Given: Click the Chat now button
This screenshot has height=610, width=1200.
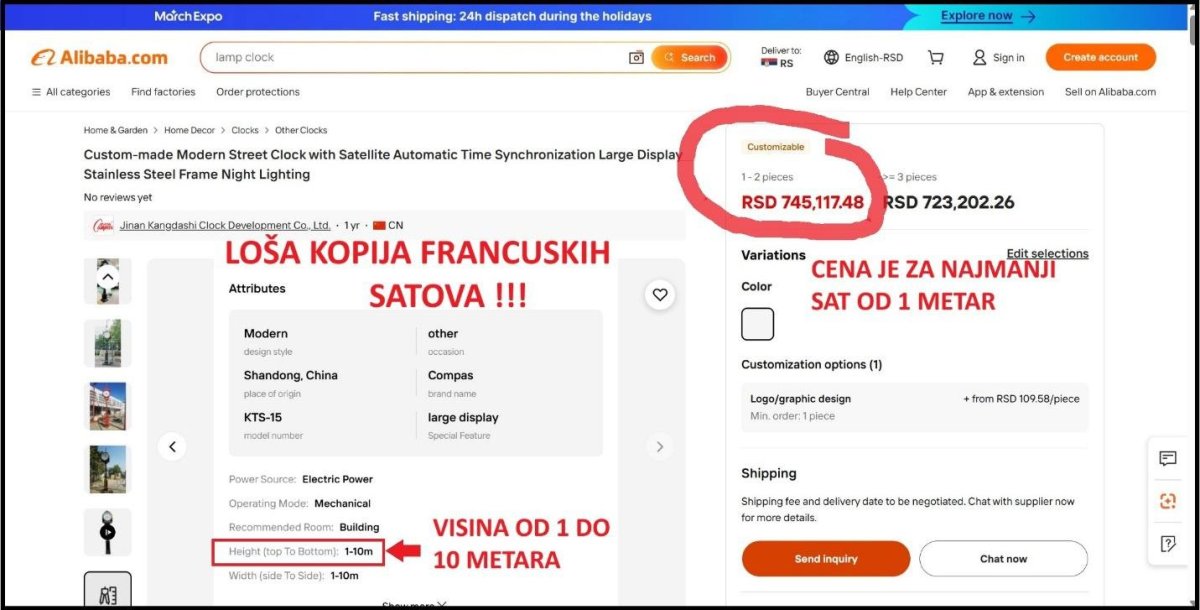Looking at the screenshot, I should [x=1003, y=559].
